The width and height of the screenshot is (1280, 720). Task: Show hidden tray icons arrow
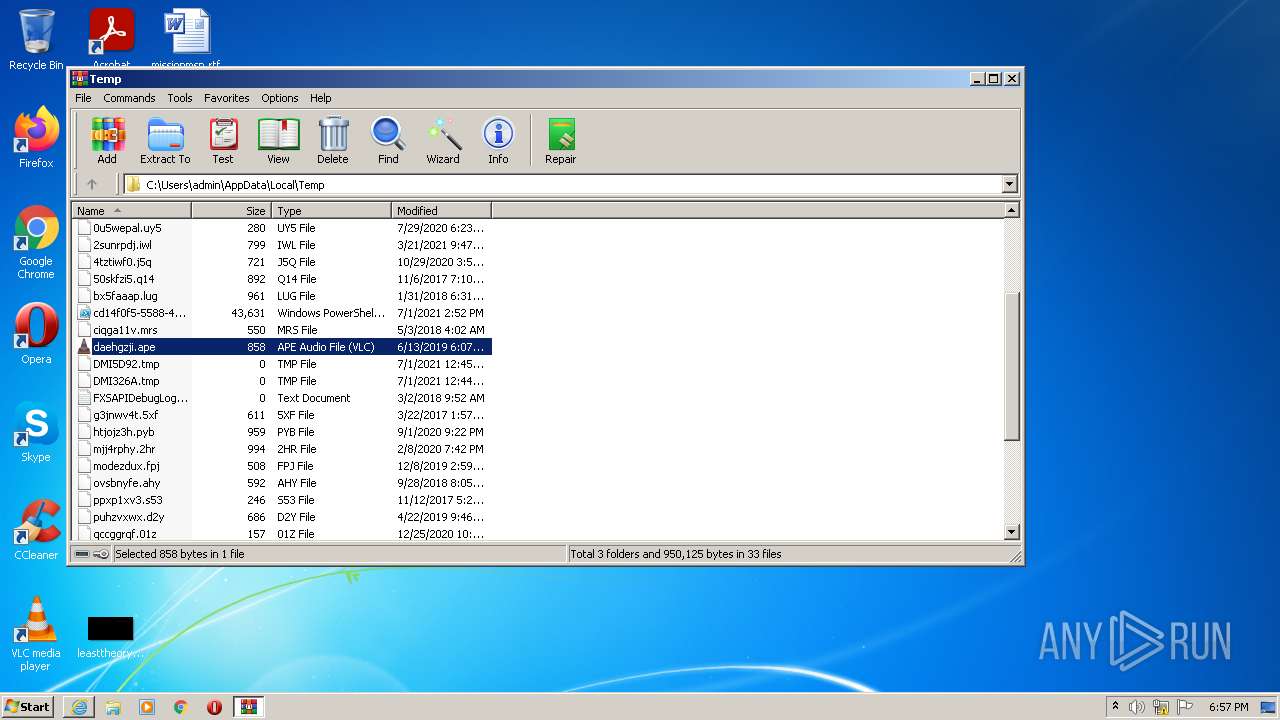(x=1115, y=707)
